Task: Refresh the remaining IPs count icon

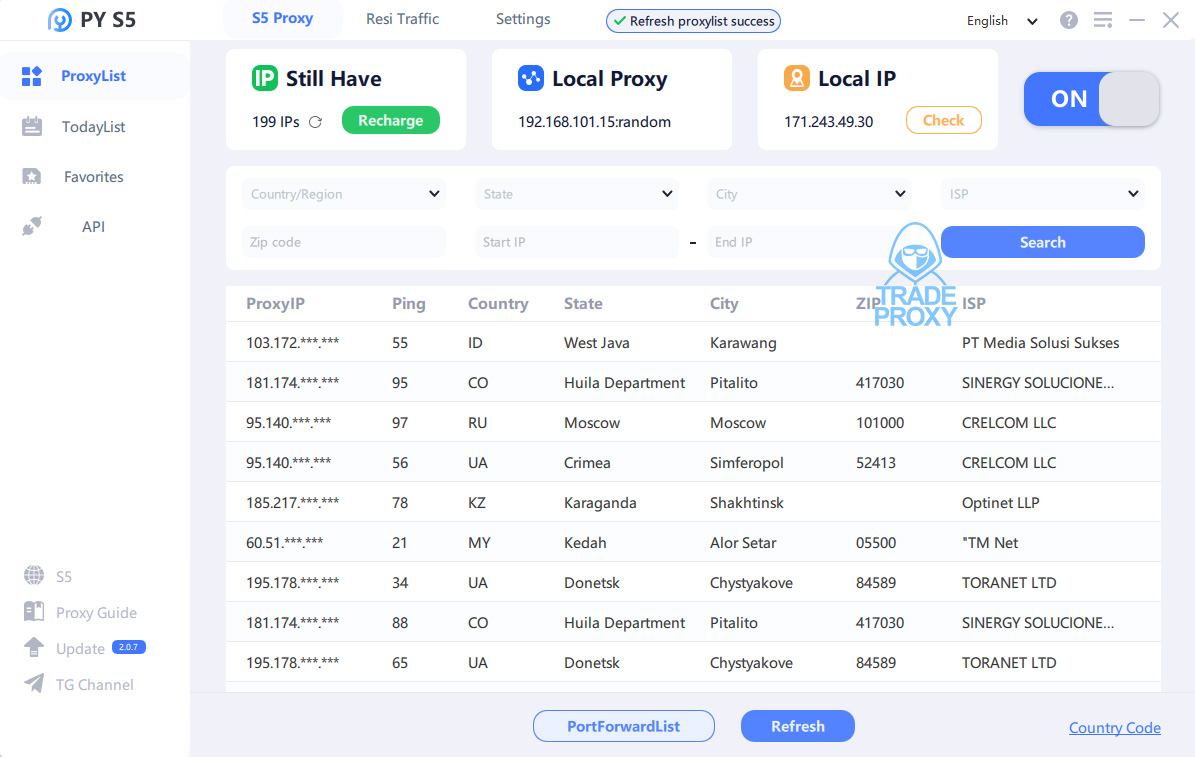Action: tap(316, 122)
